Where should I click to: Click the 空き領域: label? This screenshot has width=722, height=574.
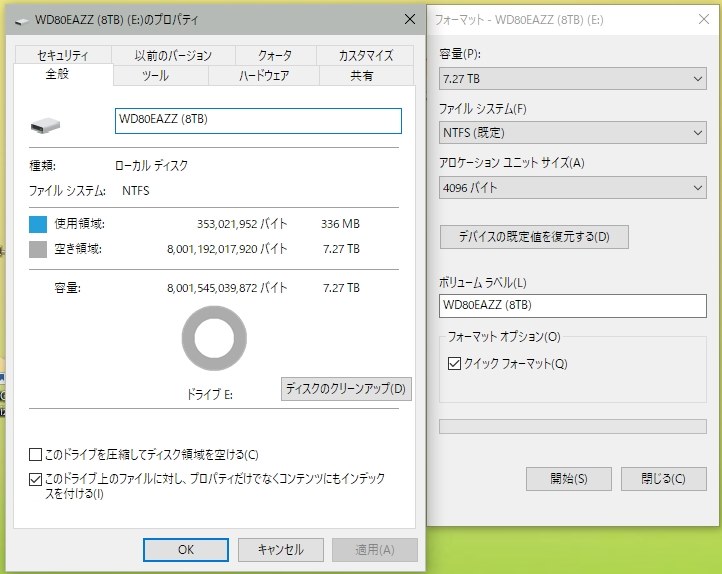(x=78, y=249)
